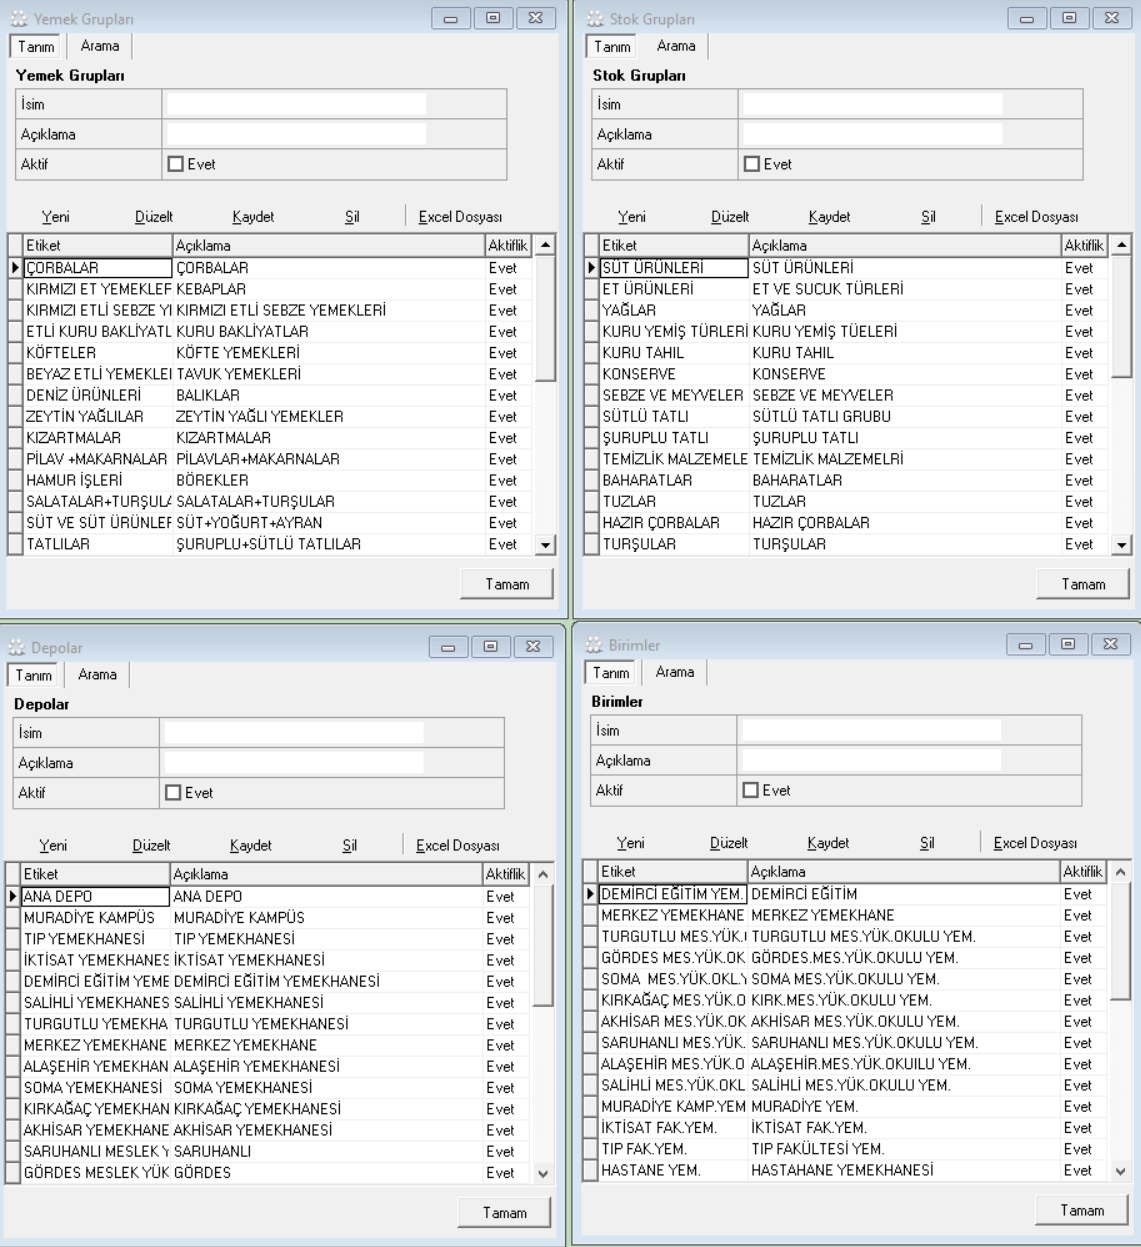Click Sil in the Depolar window
The width and height of the screenshot is (1141, 1247).
click(350, 846)
